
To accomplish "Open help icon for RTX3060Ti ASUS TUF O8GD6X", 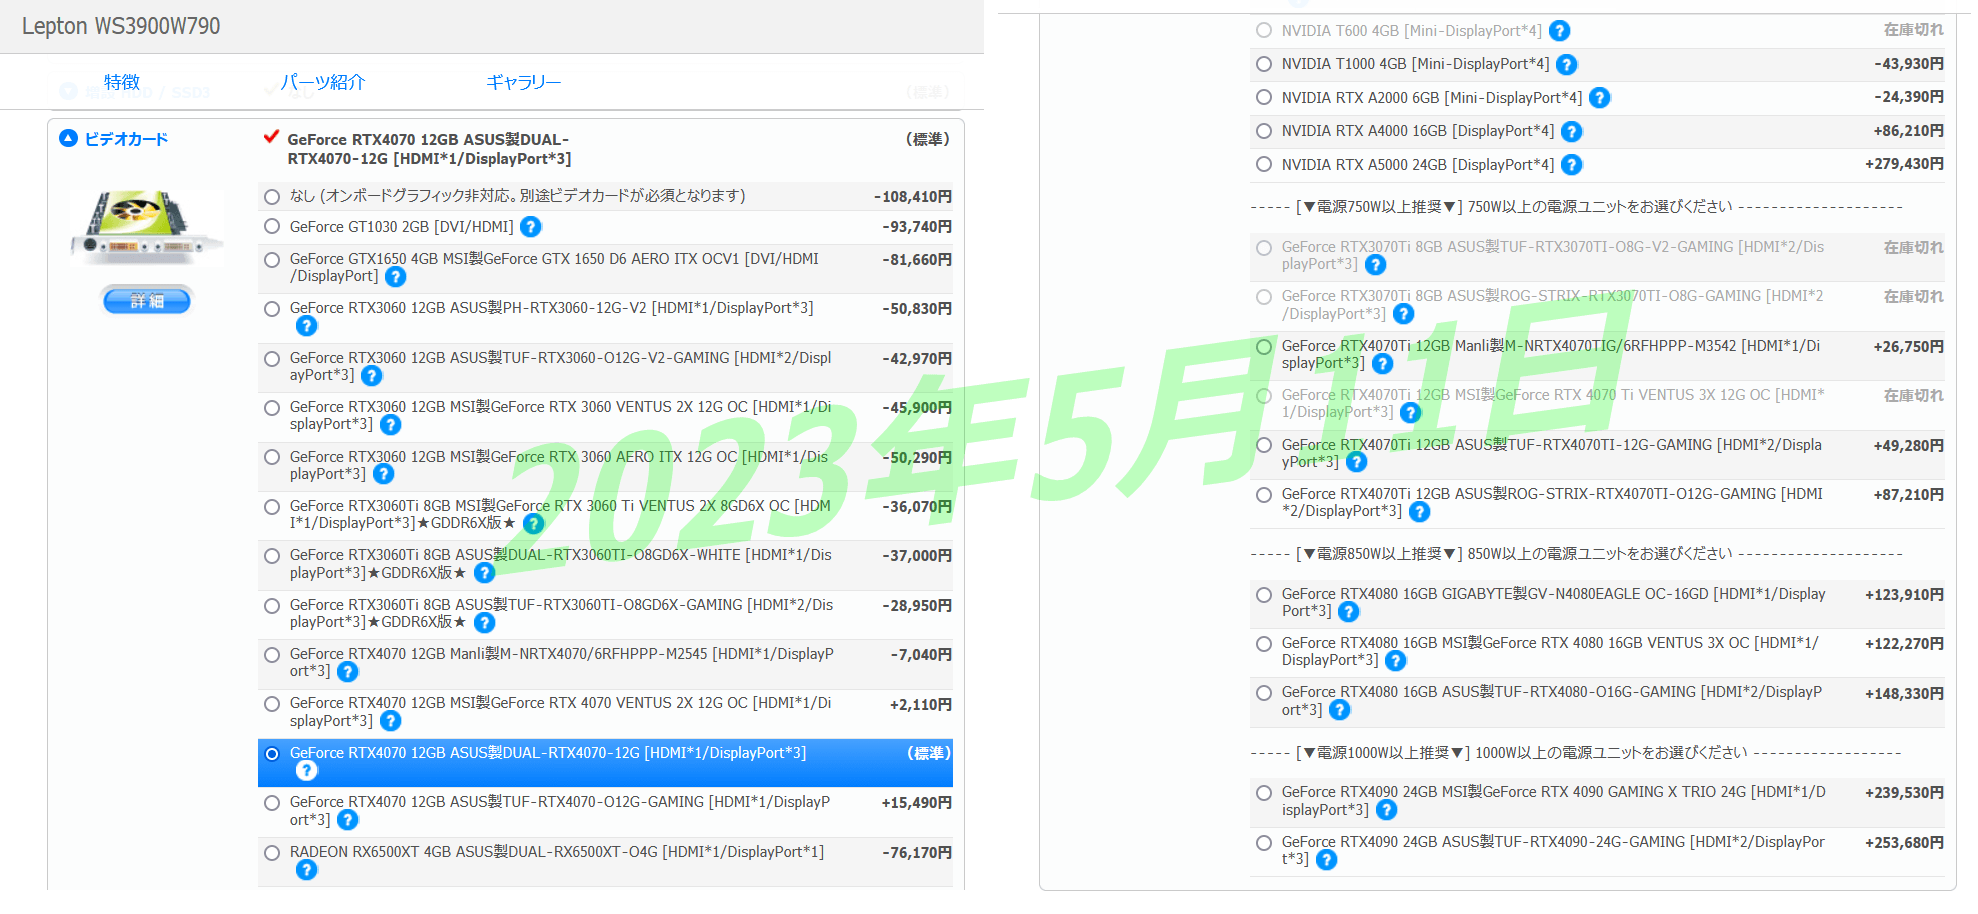I will [485, 622].
